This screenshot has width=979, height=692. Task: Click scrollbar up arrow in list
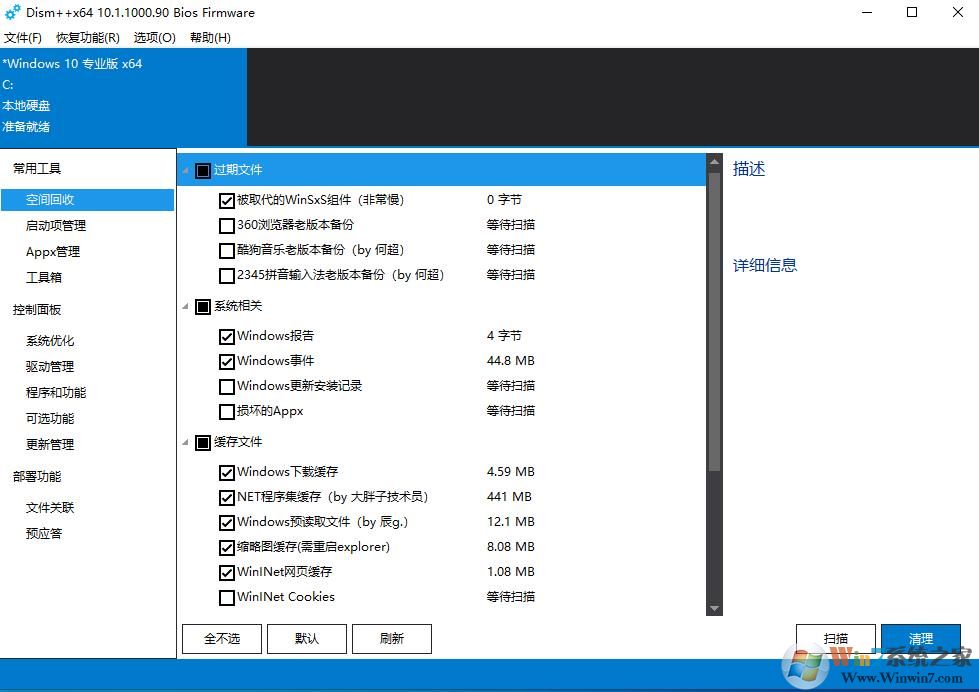tap(714, 162)
